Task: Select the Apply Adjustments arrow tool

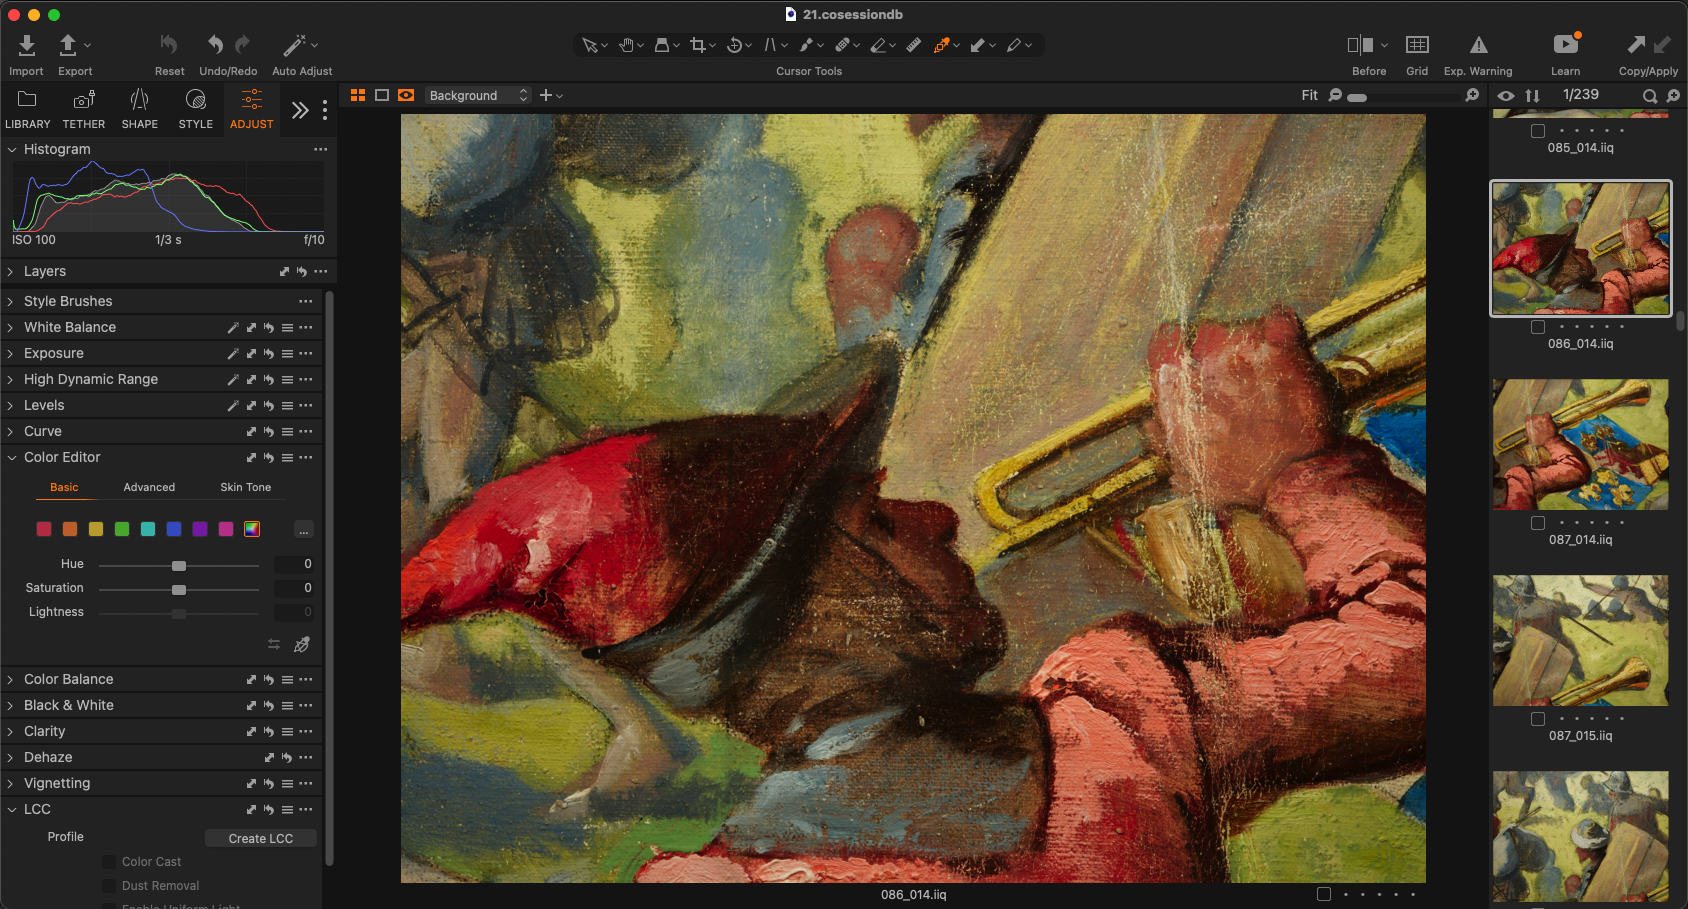Action: (x=978, y=45)
